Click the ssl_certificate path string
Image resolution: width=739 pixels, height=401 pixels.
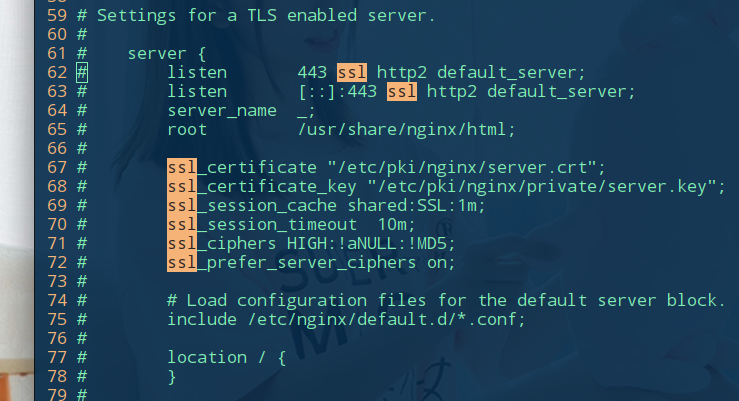(x=466, y=168)
